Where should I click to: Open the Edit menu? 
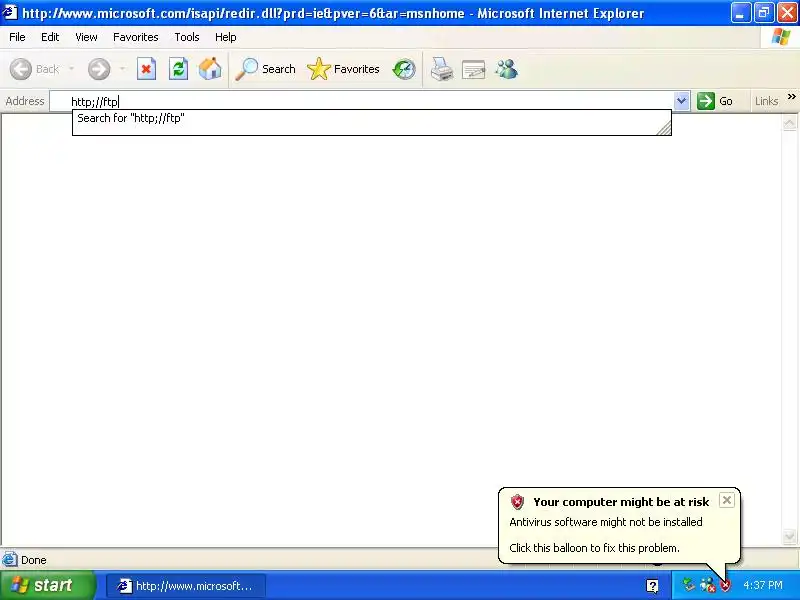coord(50,37)
